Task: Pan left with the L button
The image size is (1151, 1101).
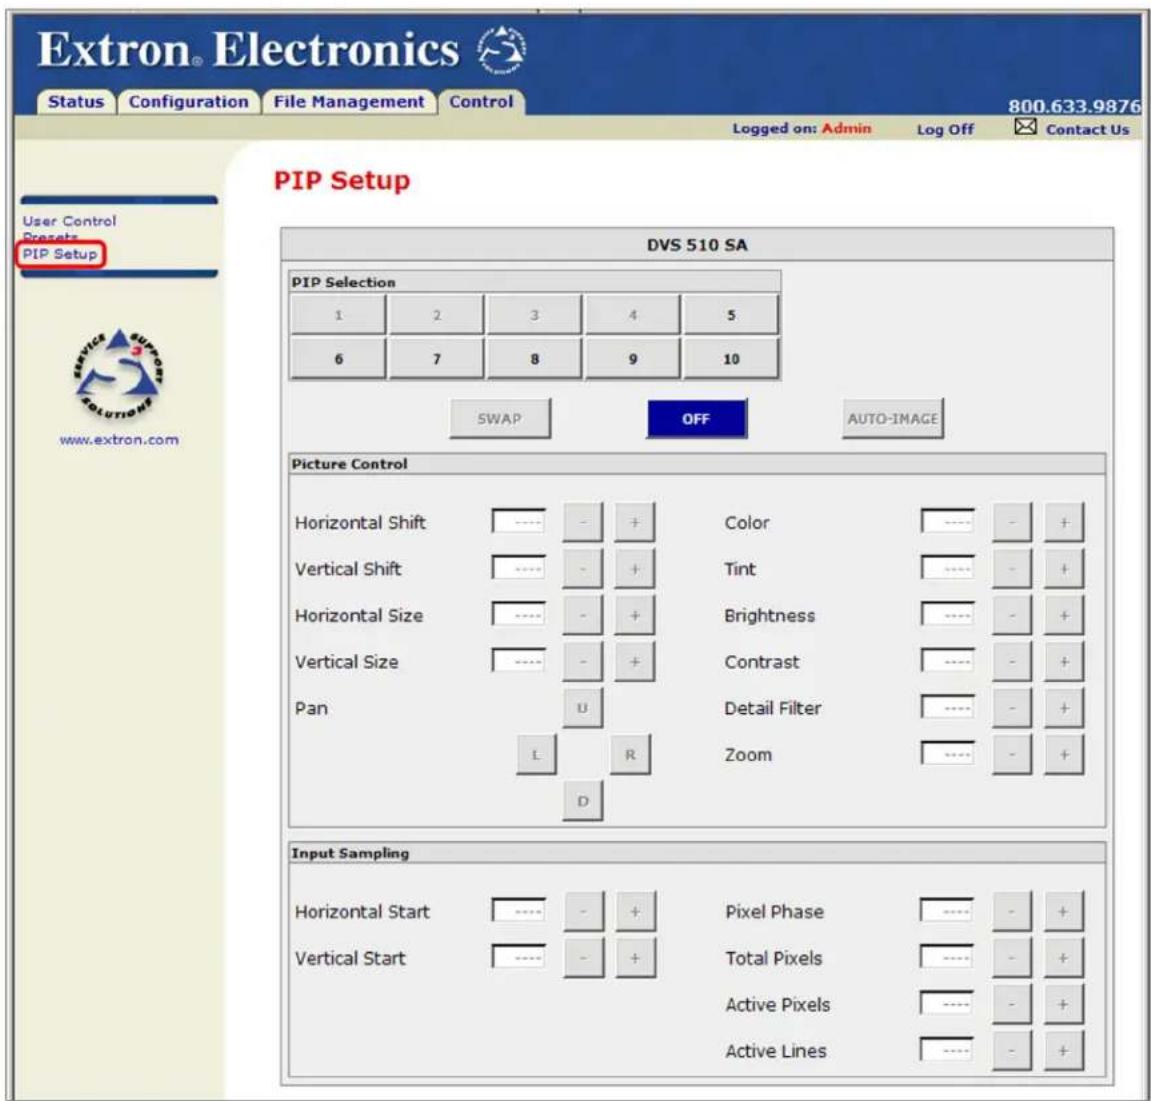Action: point(537,755)
